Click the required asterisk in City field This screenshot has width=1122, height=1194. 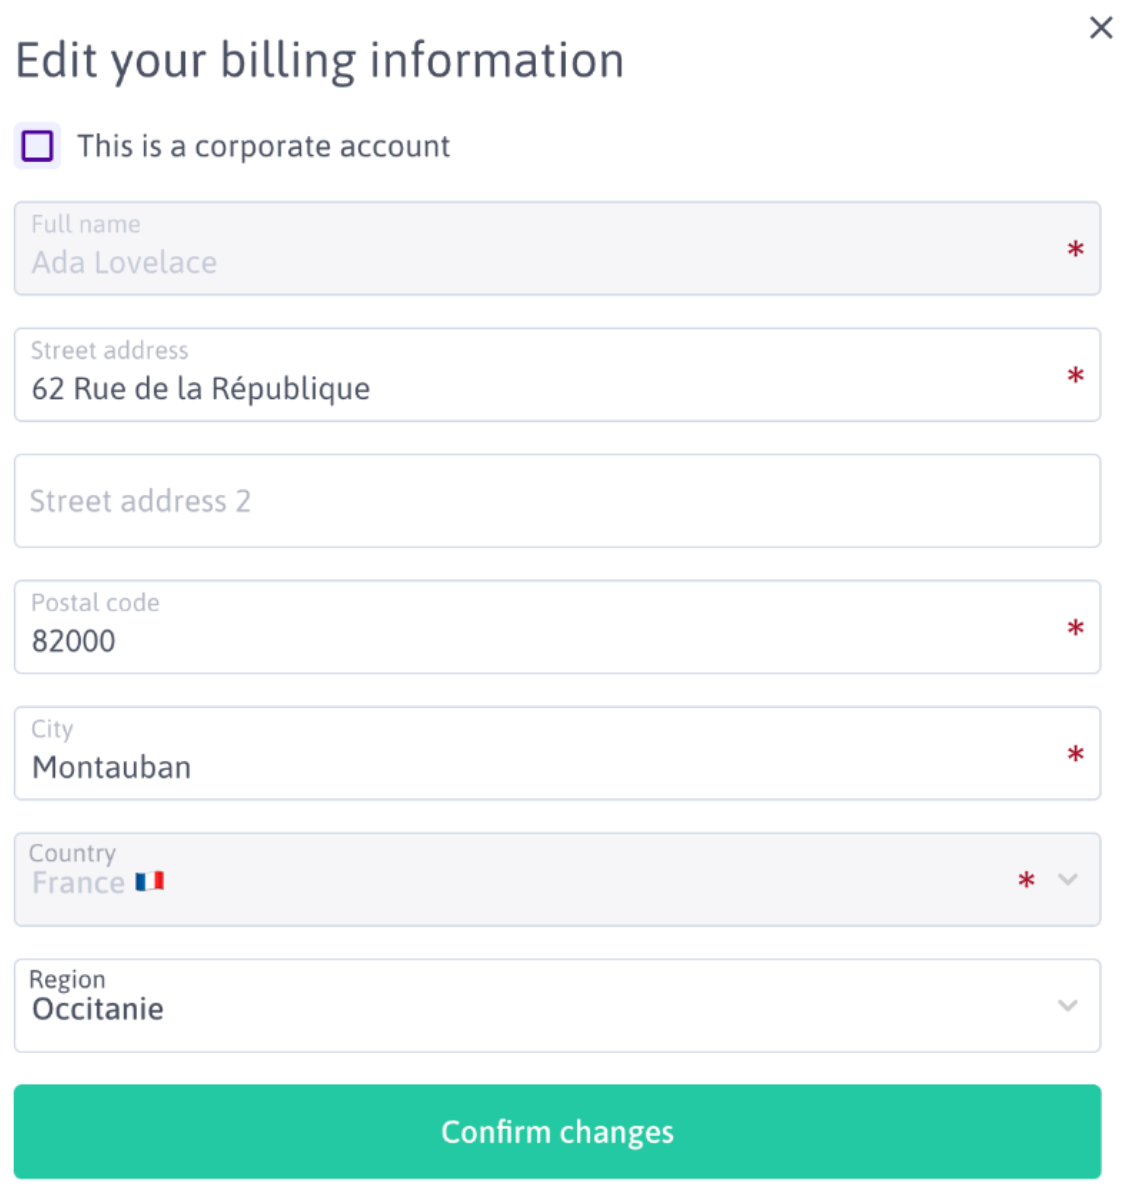pyautogui.click(x=1076, y=754)
